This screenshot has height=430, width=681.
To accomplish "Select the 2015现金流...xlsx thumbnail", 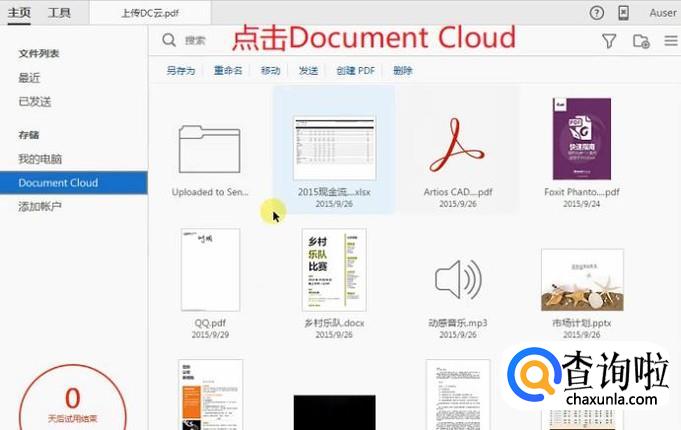I will click(x=334, y=148).
